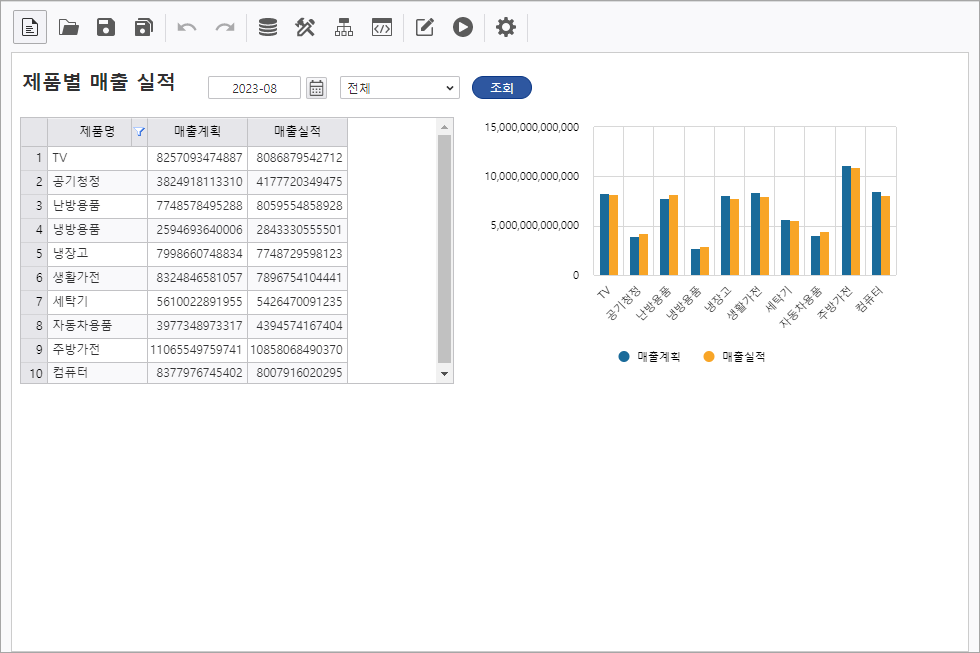Click row number 5 header
The height and width of the screenshot is (653, 980).
tap(34, 254)
